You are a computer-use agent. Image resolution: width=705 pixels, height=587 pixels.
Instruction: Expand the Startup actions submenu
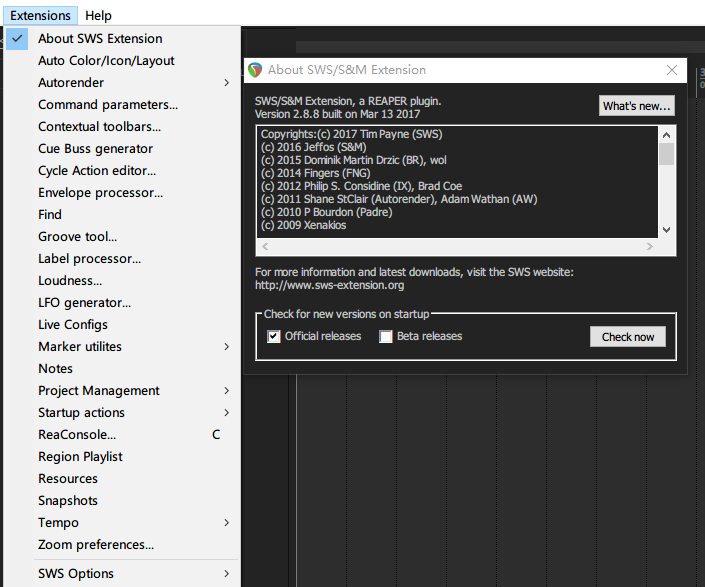point(122,413)
